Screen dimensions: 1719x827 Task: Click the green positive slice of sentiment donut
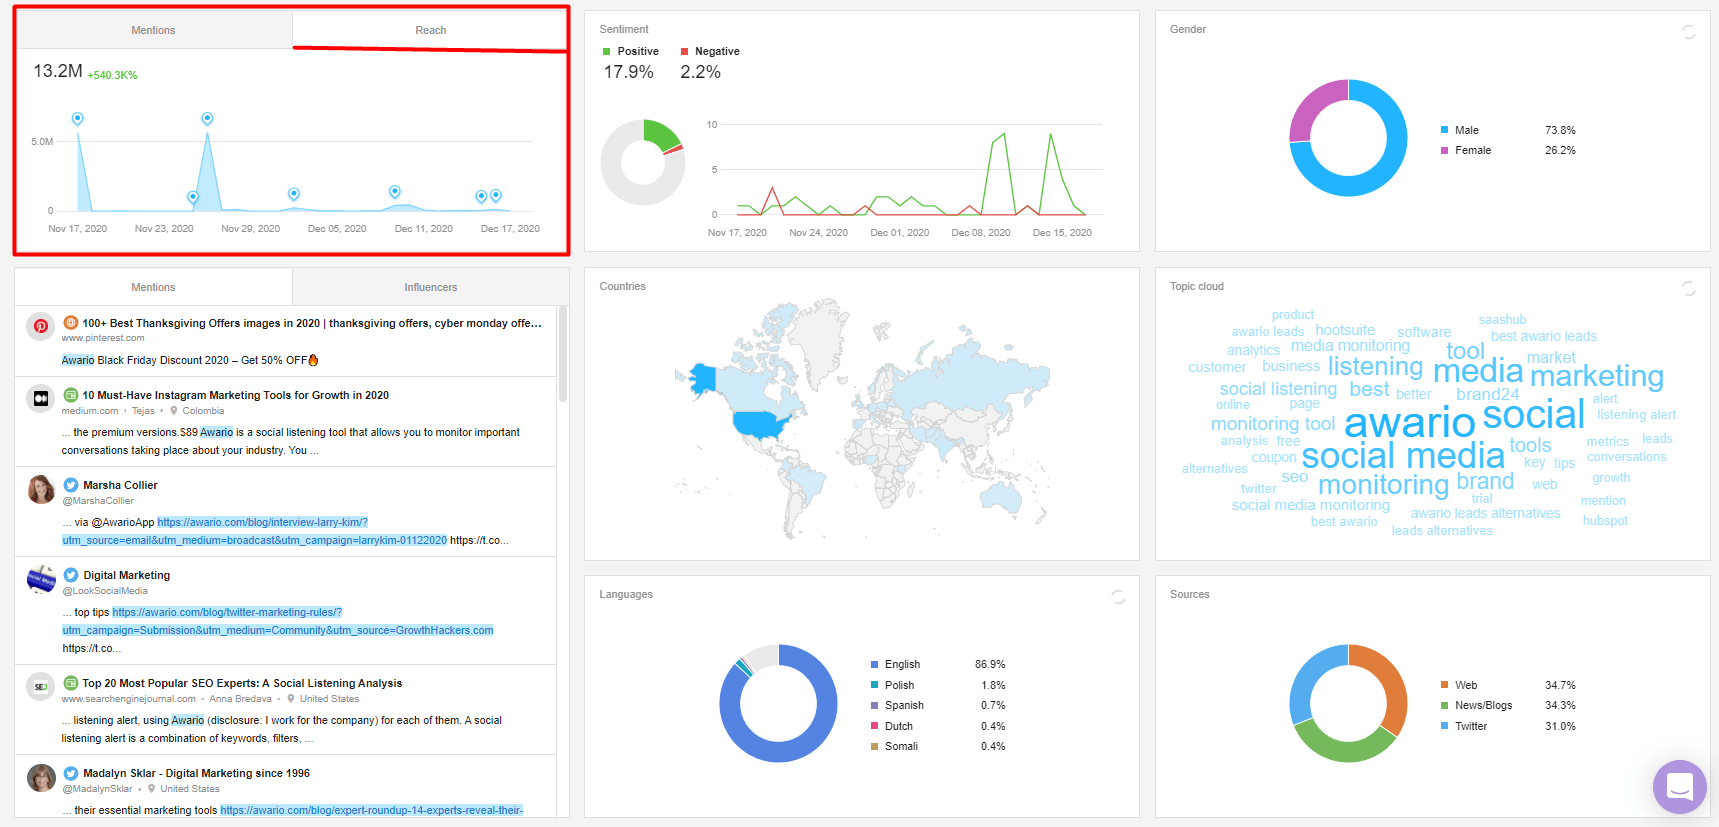coord(661,133)
